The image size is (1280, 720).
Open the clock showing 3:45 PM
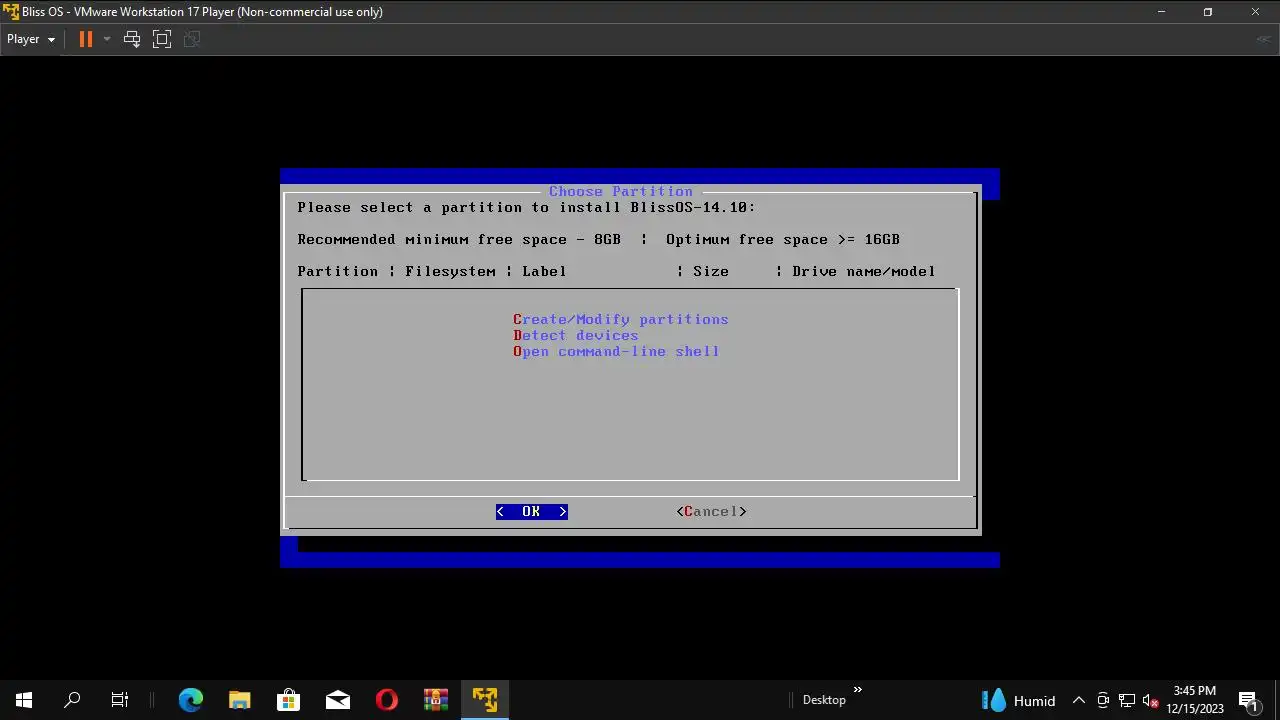click(x=1195, y=700)
